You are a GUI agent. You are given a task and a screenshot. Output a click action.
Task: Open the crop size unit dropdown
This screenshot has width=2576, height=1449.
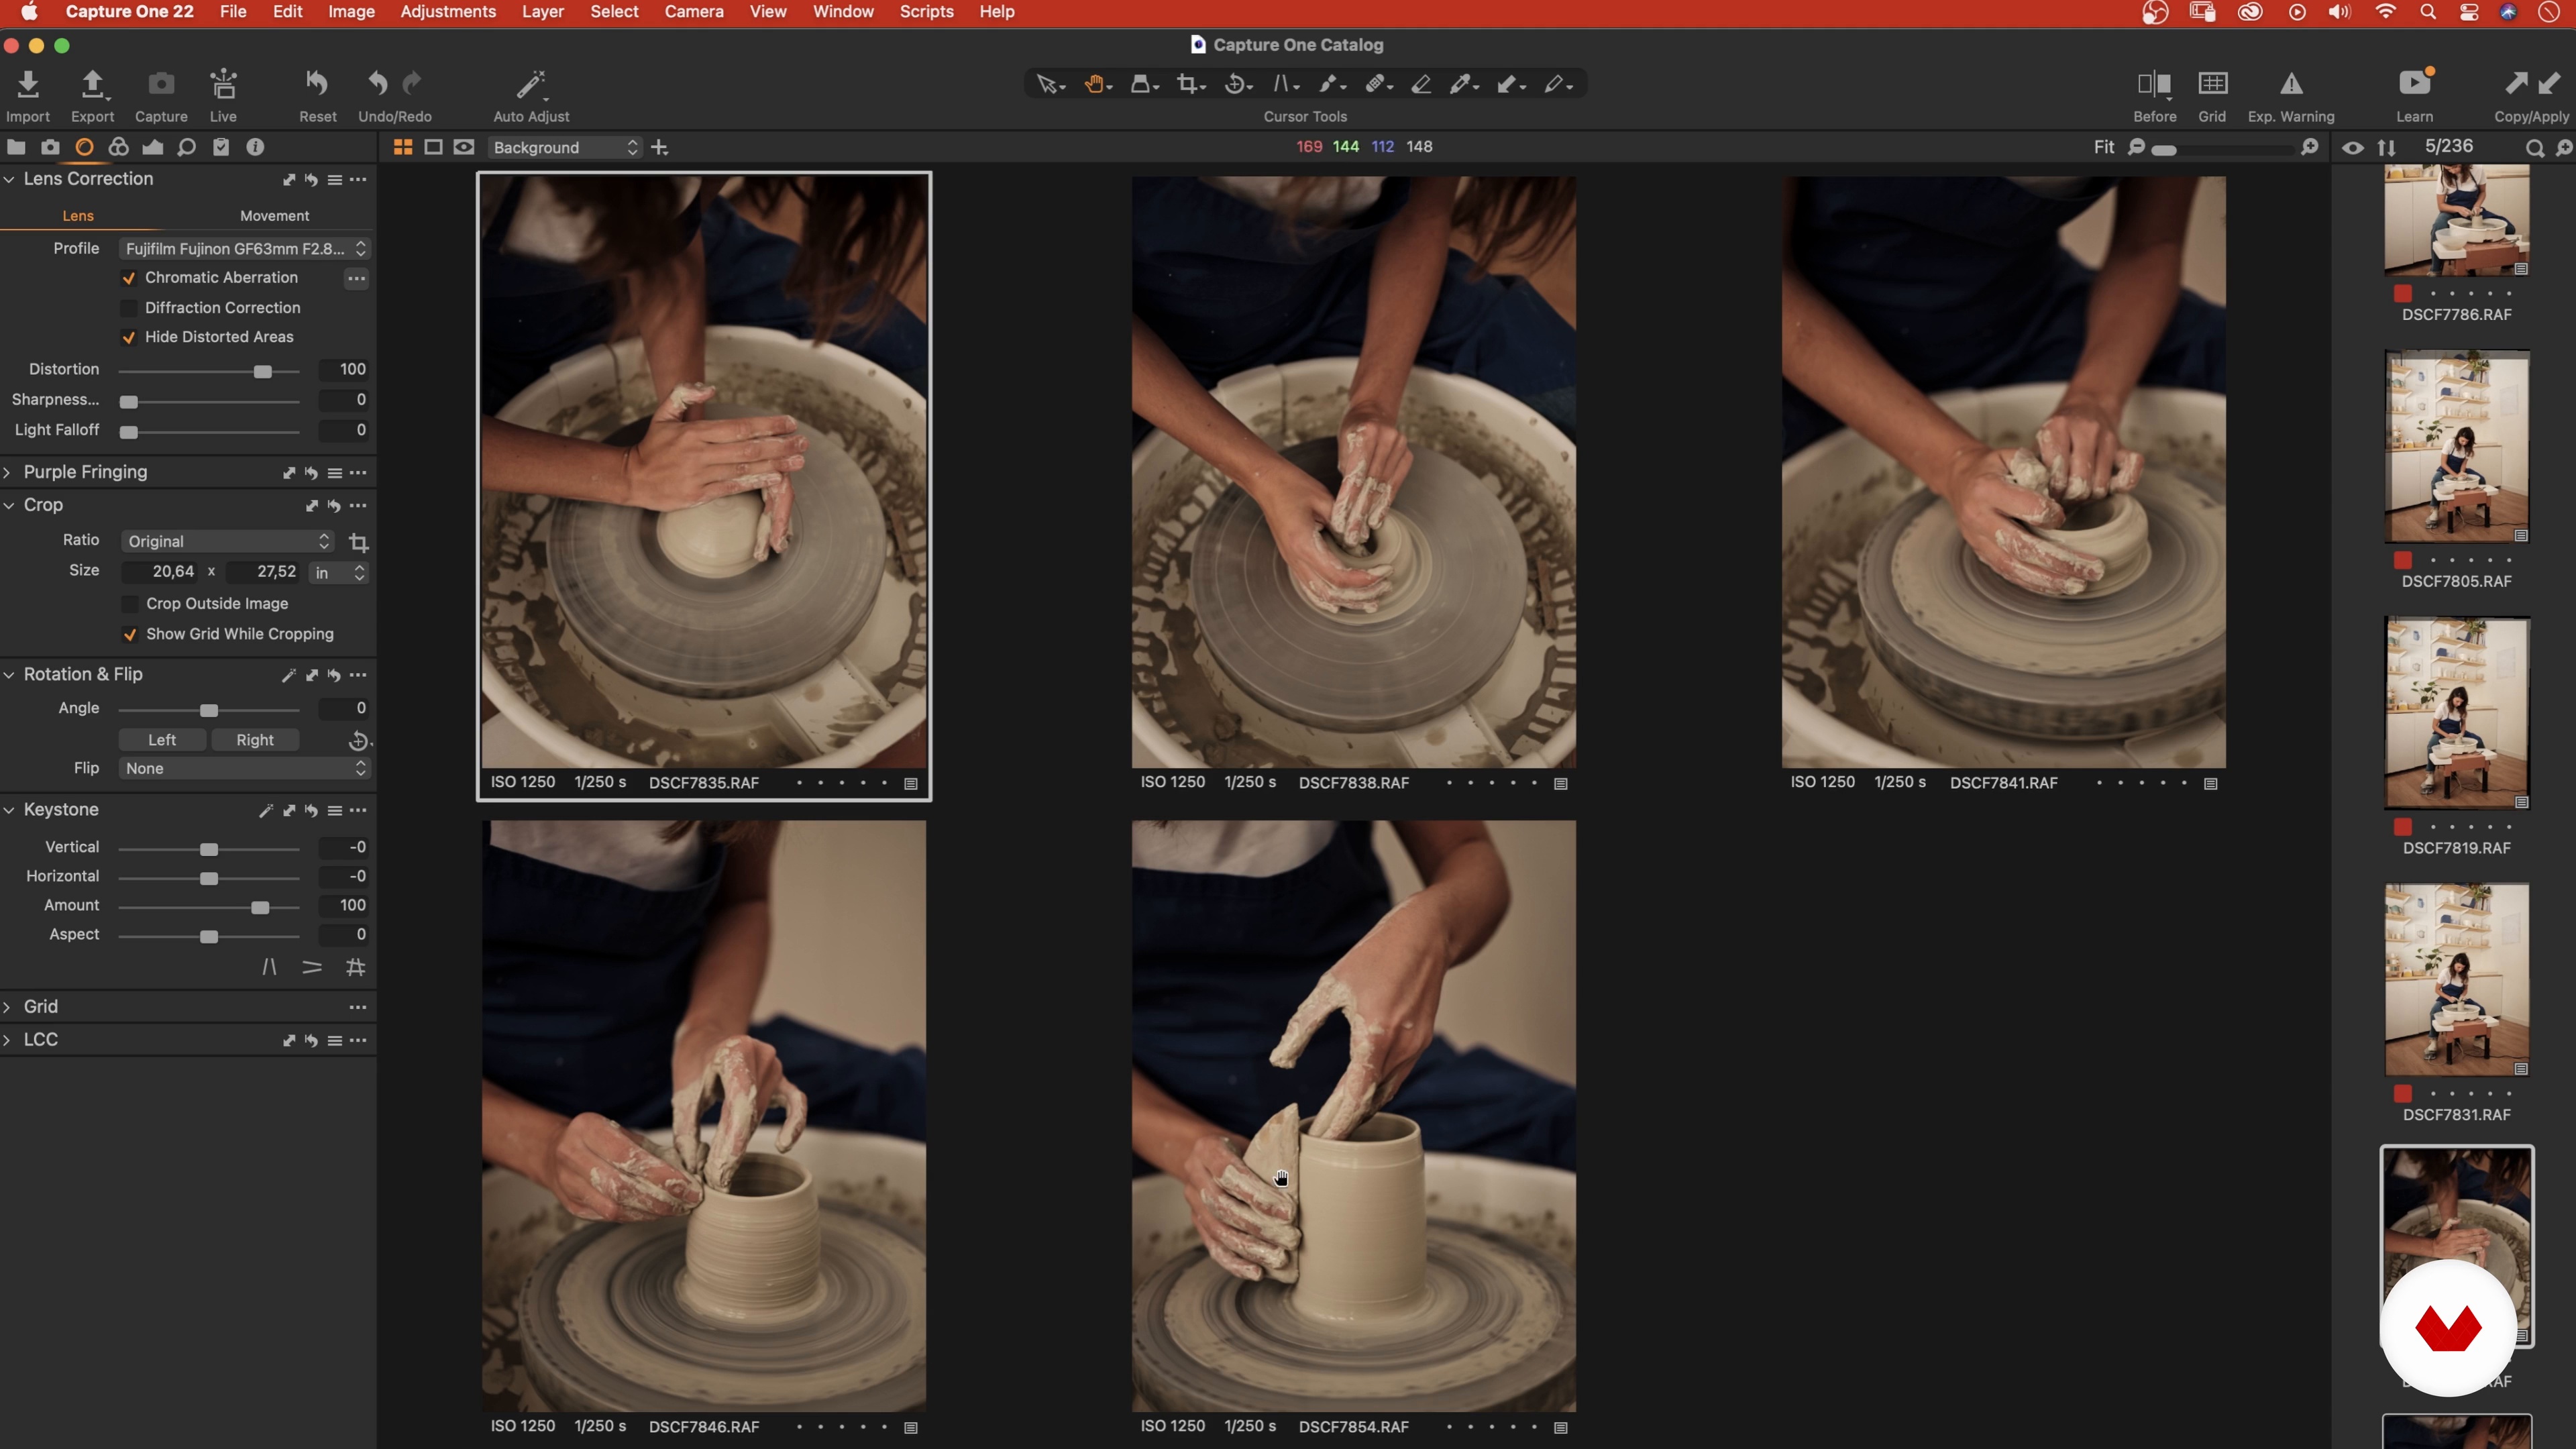[x=340, y=573]
